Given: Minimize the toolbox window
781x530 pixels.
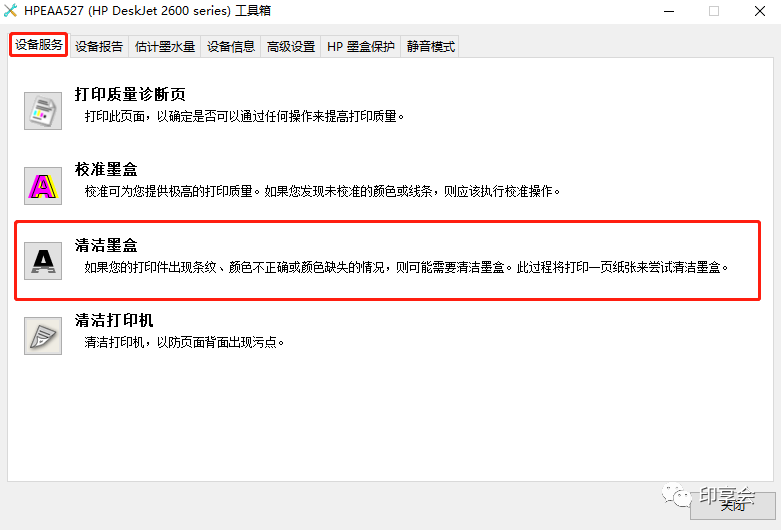Looking at the screenshot, I should (x=669, y=11).
